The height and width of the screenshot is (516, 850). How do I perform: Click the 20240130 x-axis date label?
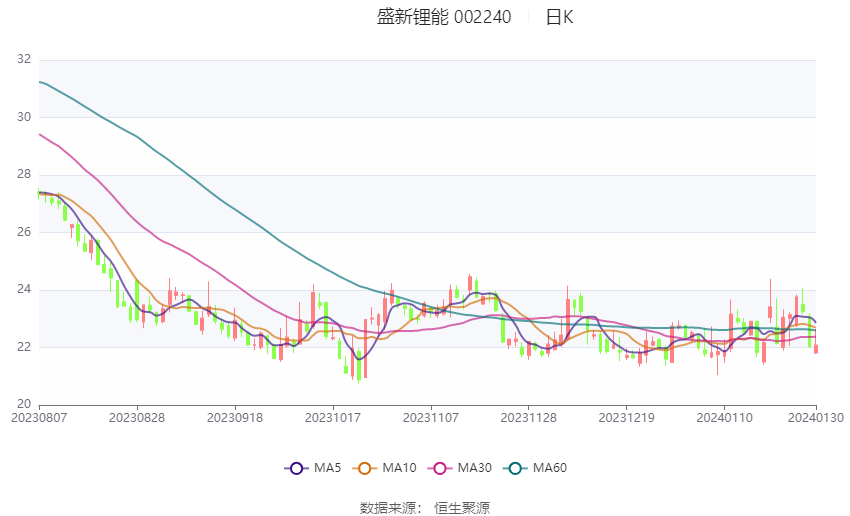816,418
